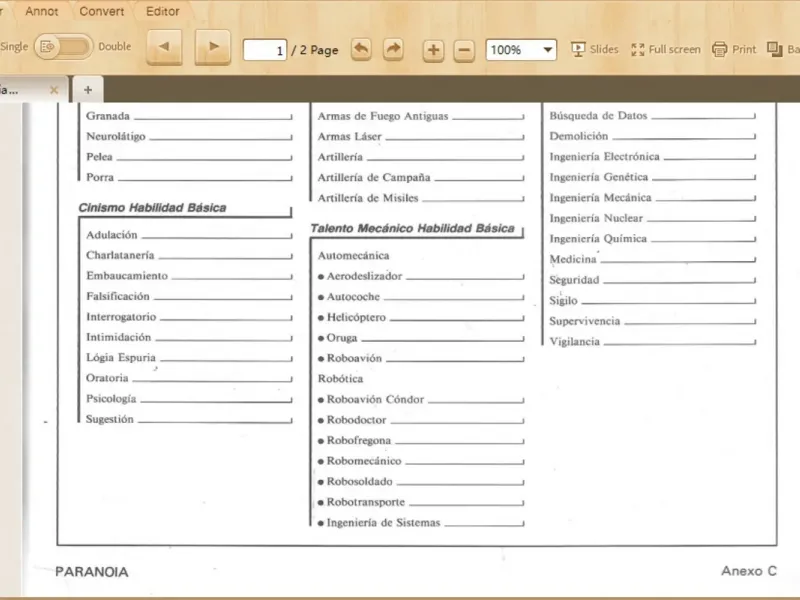Click "Ingeniería Genética" text
Screen dimensions: 800x600
point(598,177)
